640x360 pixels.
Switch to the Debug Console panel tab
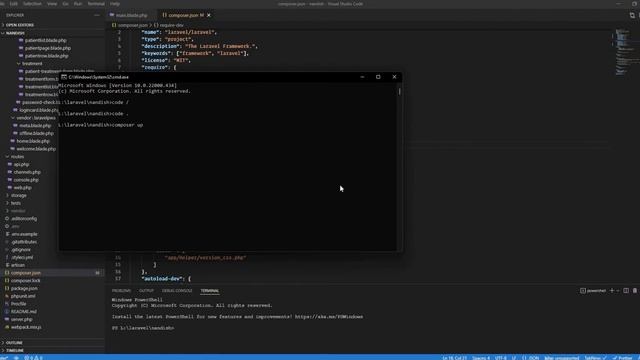[x=177, y=291]
